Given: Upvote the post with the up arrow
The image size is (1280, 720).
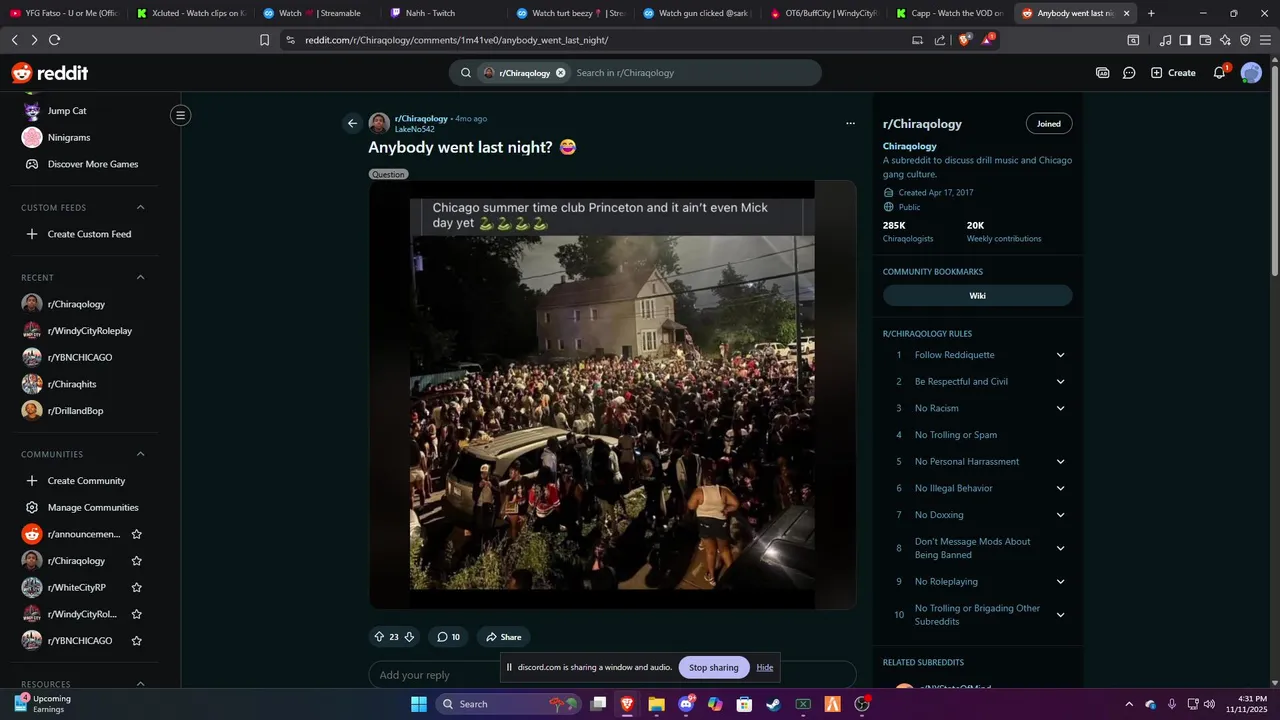Looking at the screenshot, I should point(379,637).
